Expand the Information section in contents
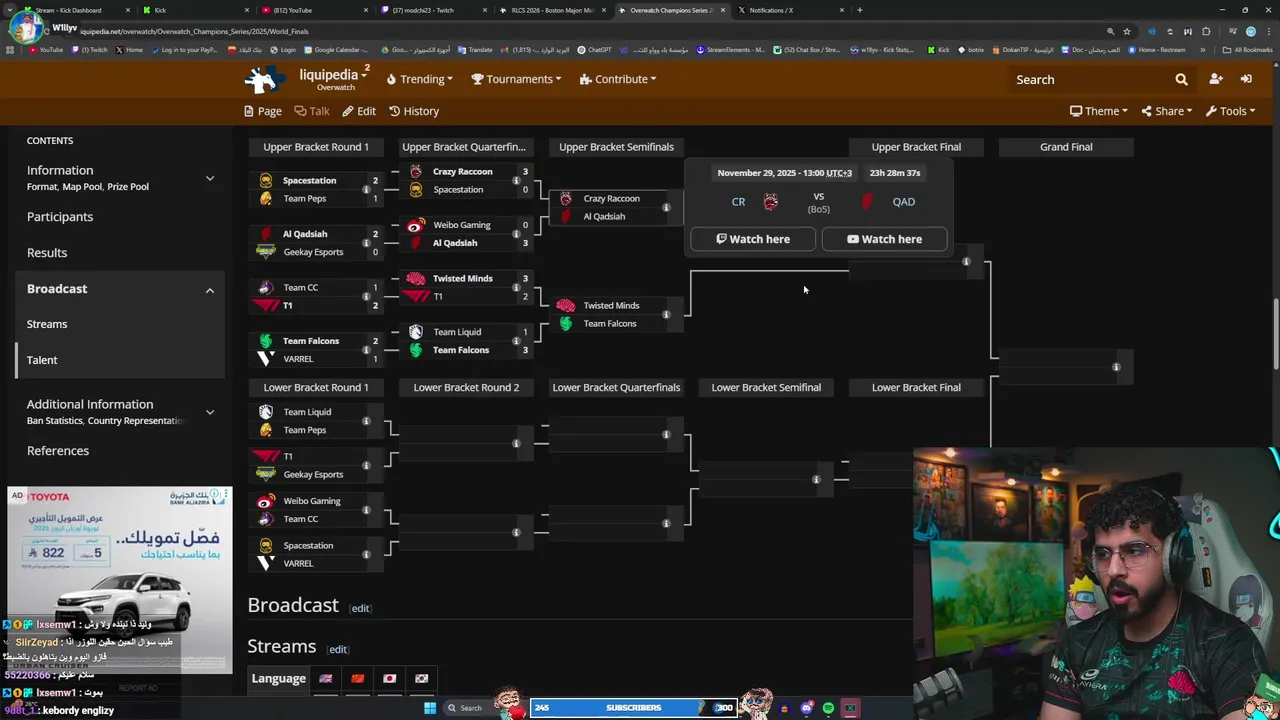 [209, 178]
